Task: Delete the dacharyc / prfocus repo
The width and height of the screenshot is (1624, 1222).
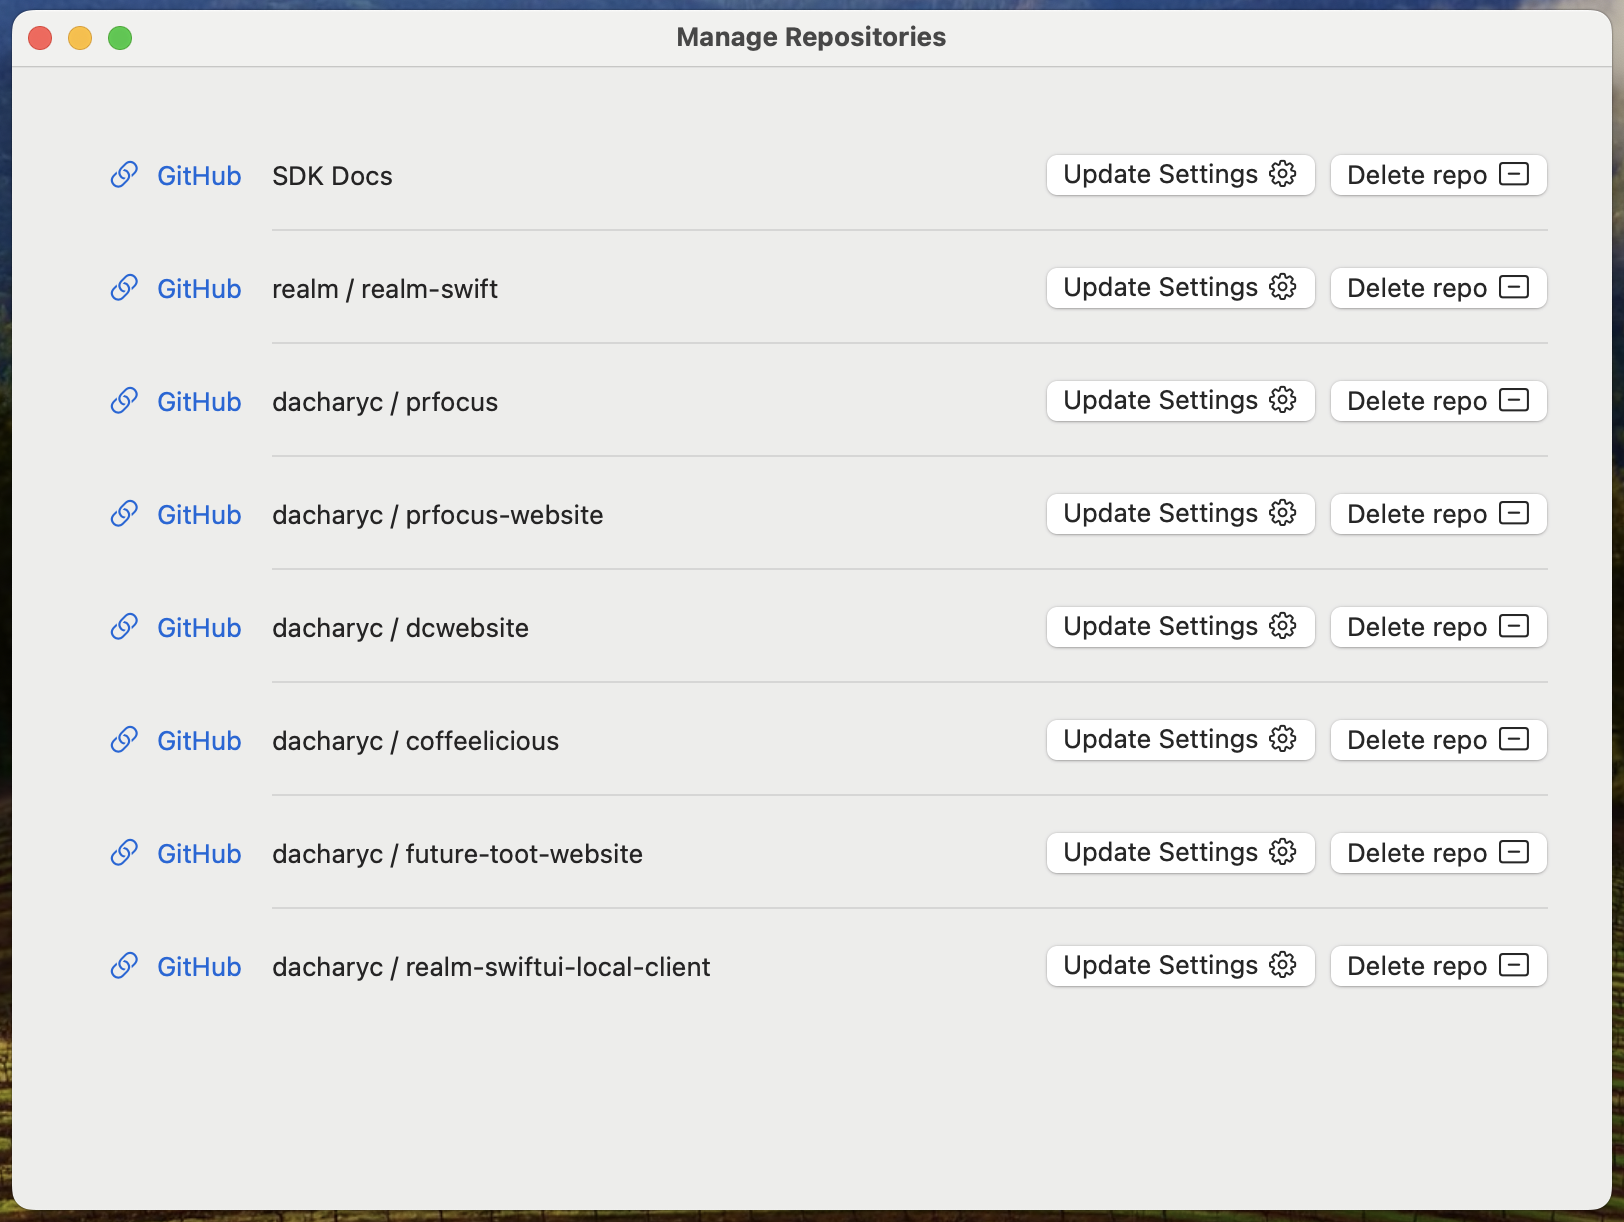Action: tap(1438, 401)
